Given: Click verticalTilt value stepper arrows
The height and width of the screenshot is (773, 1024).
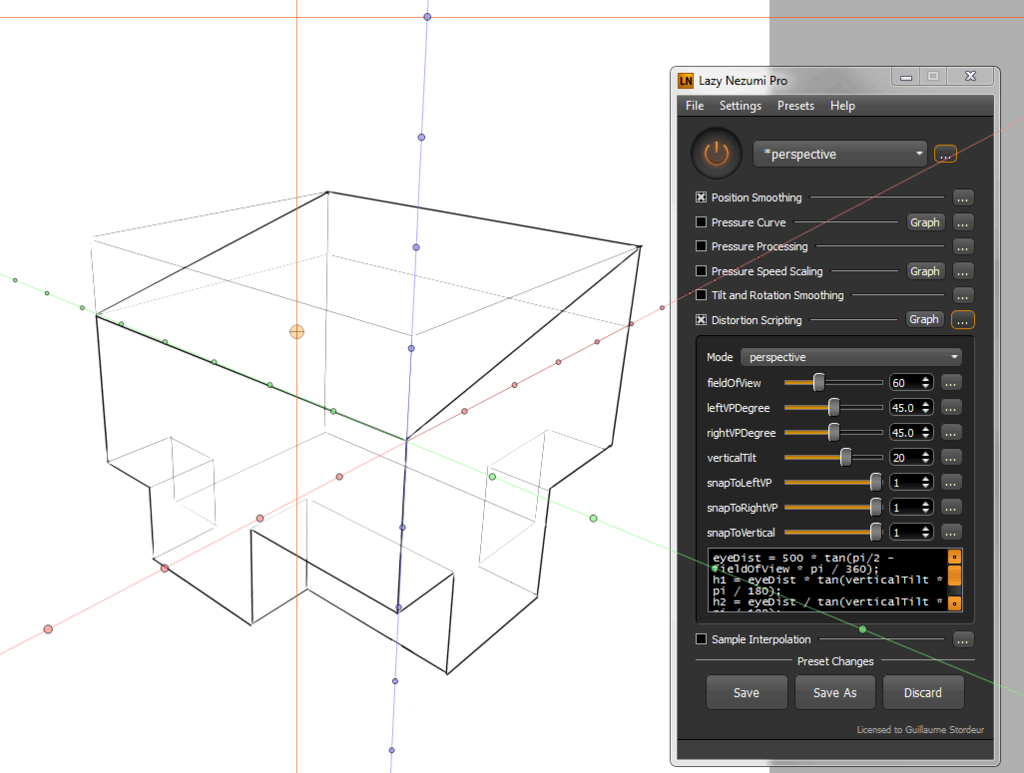Looking at the screenshot, I should pos(926,458).
